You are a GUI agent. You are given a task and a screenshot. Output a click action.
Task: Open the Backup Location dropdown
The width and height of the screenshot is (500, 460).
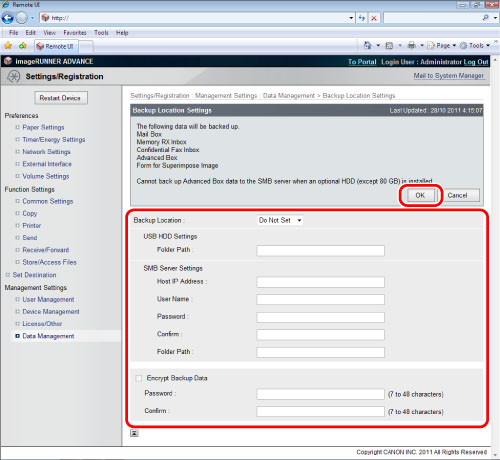pyautogui.click(x=280, y=220)
